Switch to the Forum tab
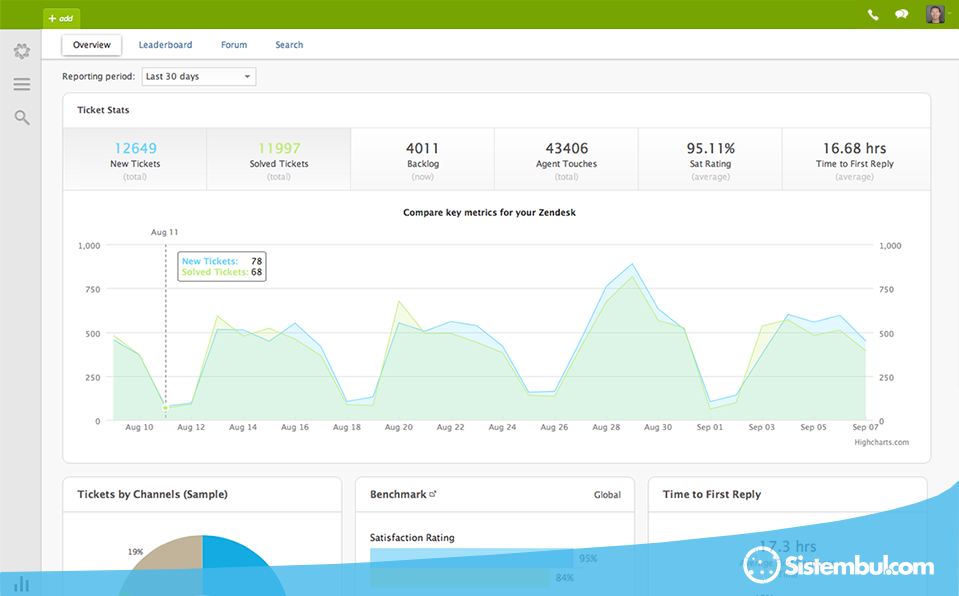Viewport: 959px width, 596px height. pos(234,45)
